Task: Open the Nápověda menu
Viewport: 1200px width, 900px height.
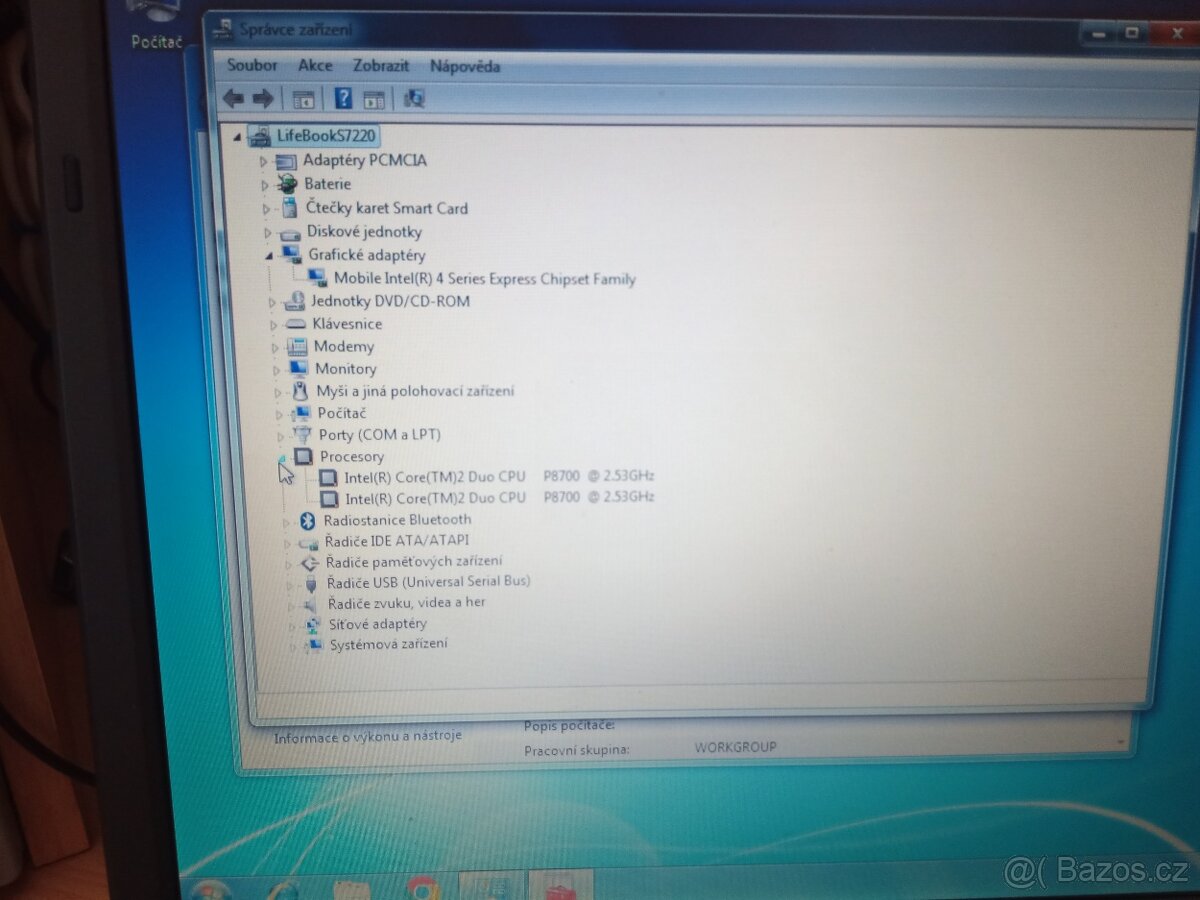Action: [465, 66]
